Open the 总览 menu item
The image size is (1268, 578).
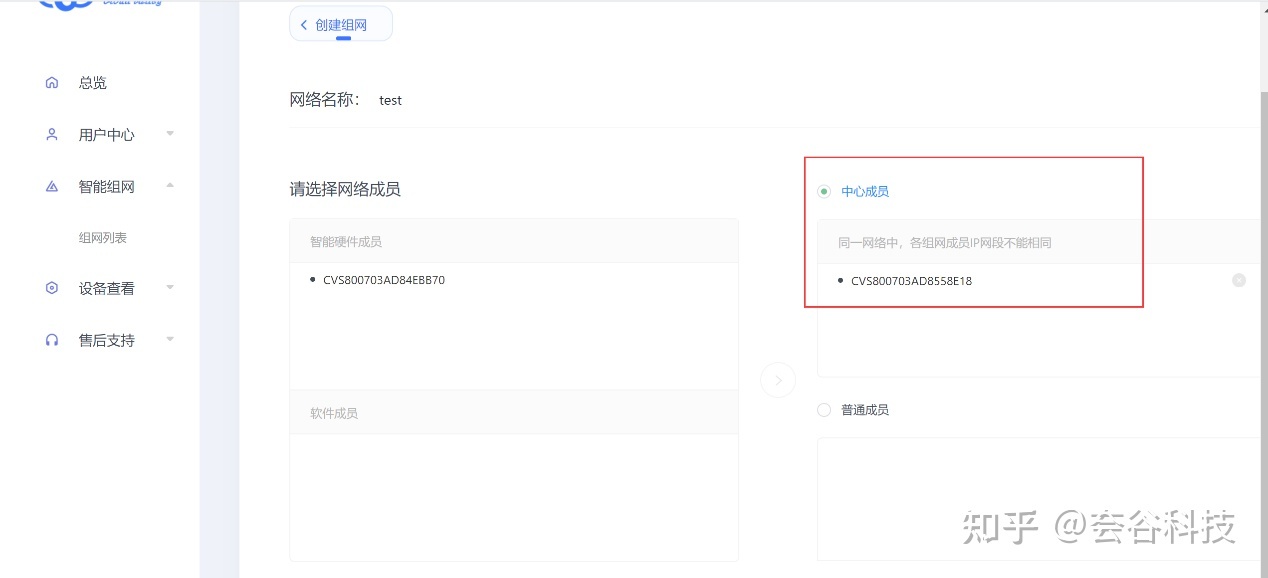click(93, 83)
